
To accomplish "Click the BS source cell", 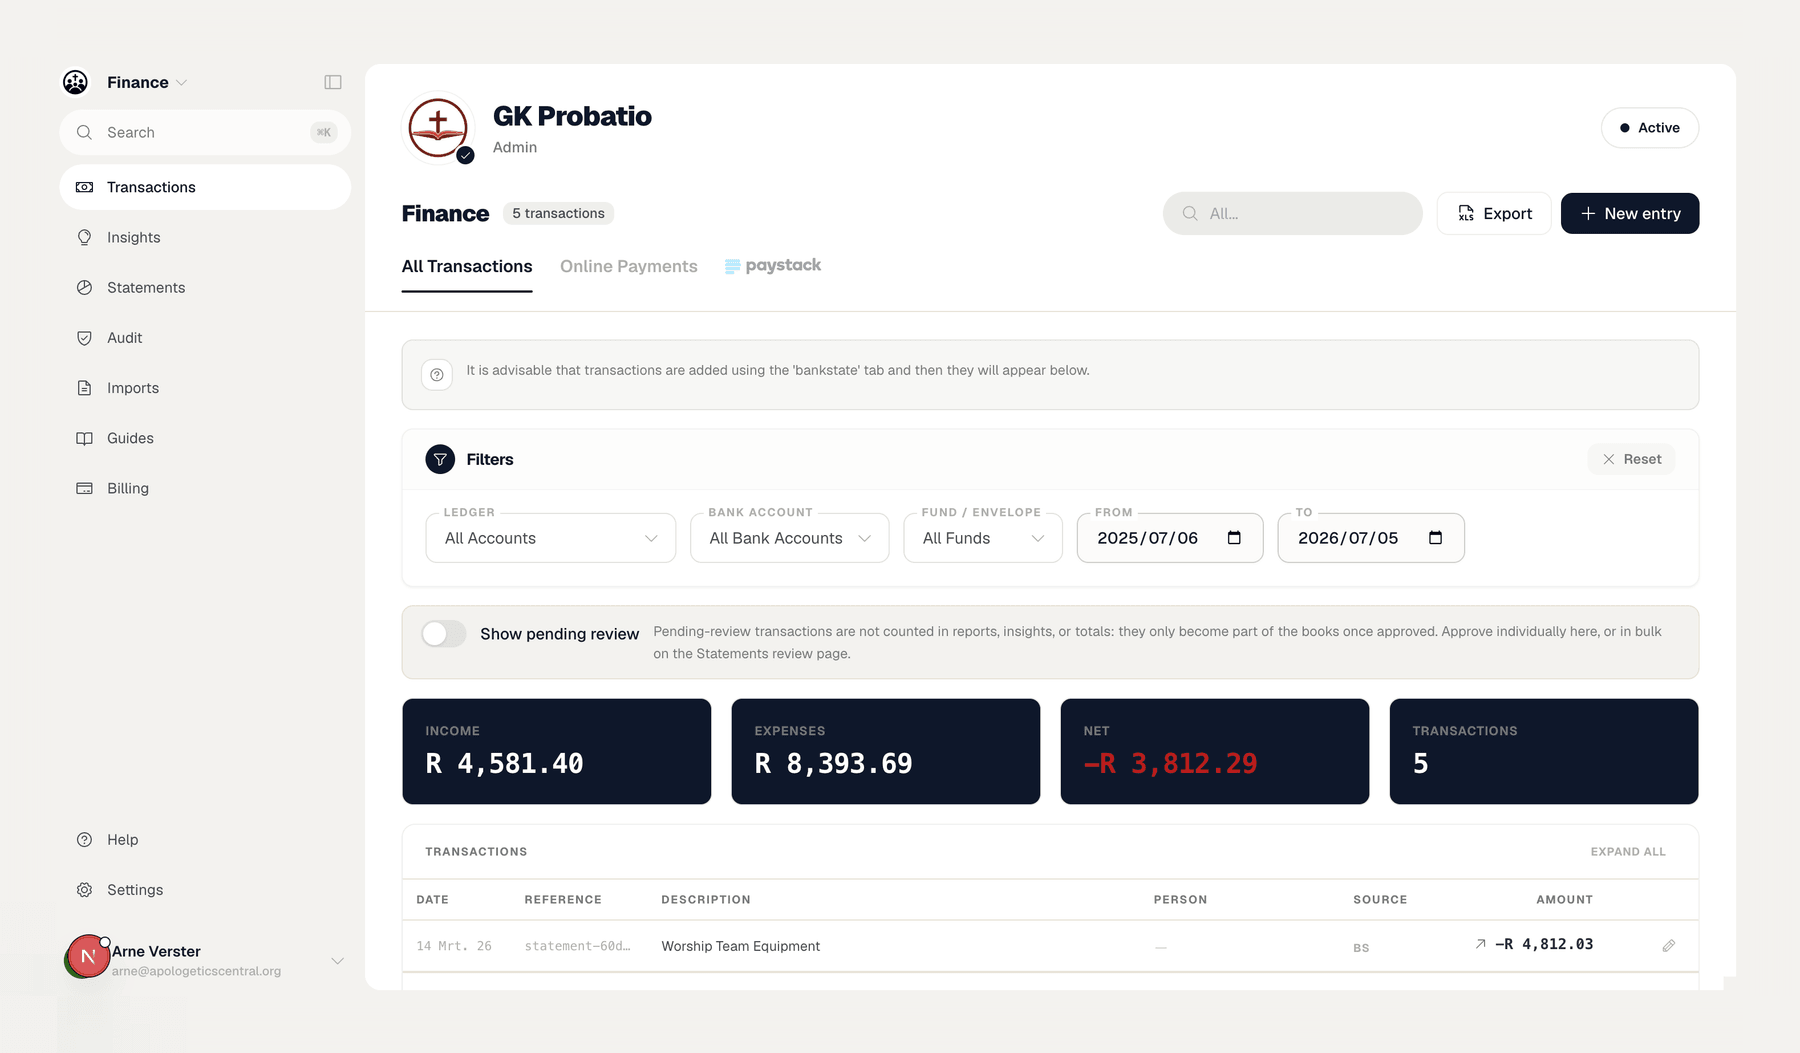I will pyautogui.click(x=1361, y=948).
